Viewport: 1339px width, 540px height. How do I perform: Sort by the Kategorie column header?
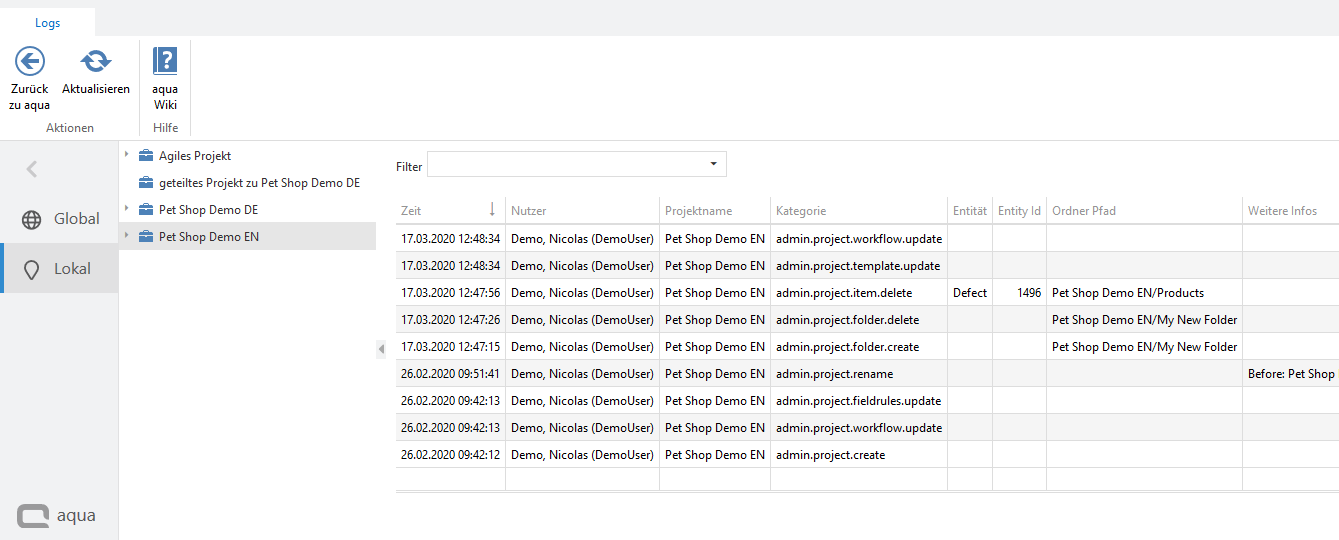800,211
